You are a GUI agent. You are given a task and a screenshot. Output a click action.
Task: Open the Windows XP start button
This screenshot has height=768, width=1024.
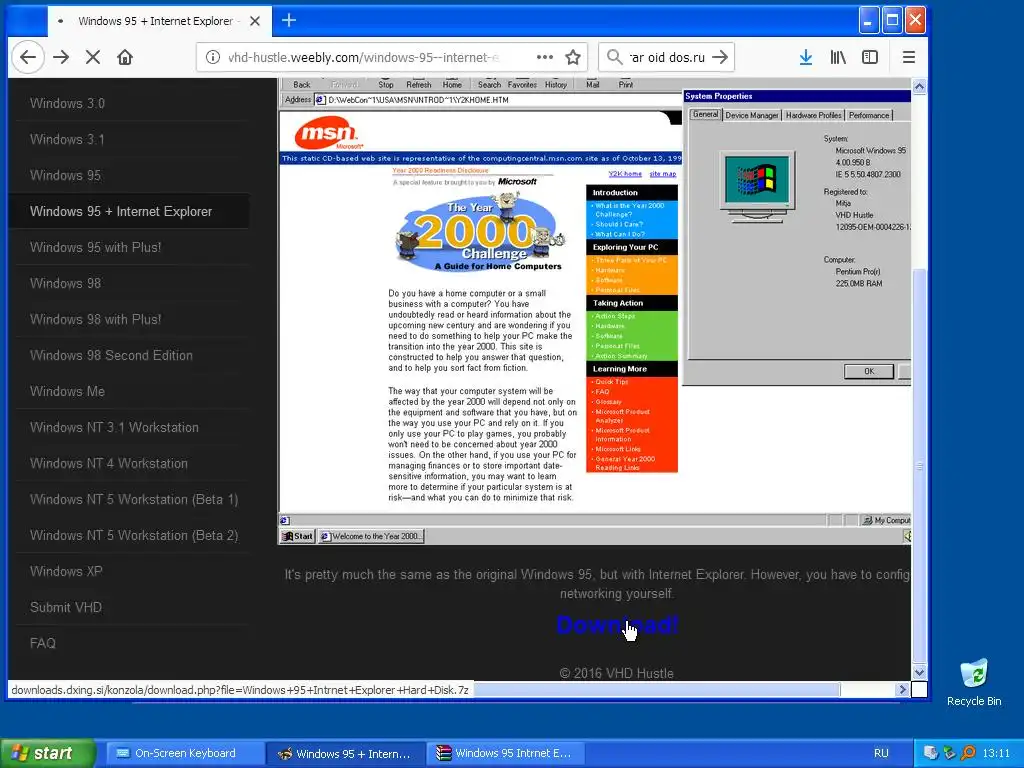tap(47, 753)
